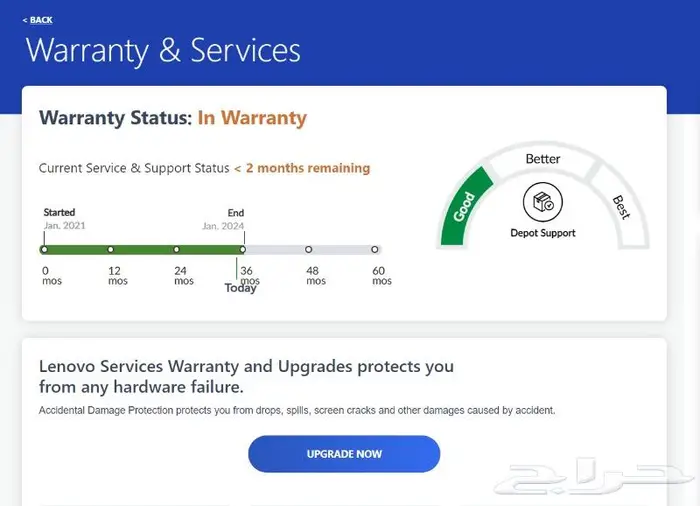Select the Better gauge segment
This screenshot has height=506, width=700.
(x=543, y=158)
